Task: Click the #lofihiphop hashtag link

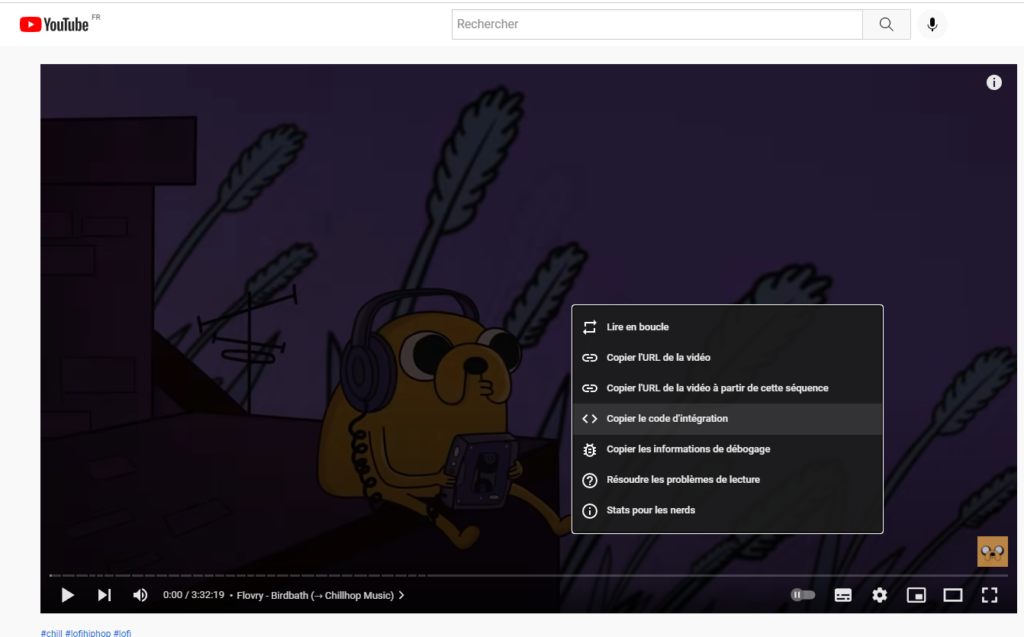Action: 87,633
